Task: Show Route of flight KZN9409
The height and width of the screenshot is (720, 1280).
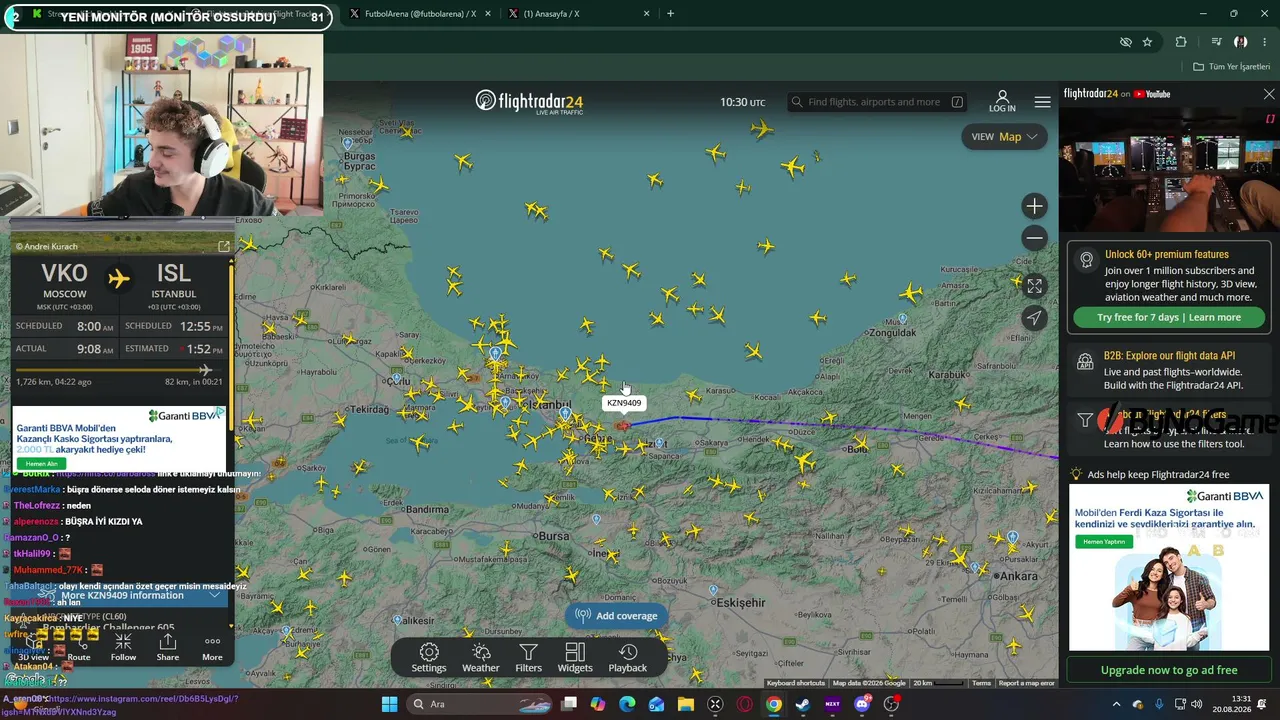Action: point(79,647)
